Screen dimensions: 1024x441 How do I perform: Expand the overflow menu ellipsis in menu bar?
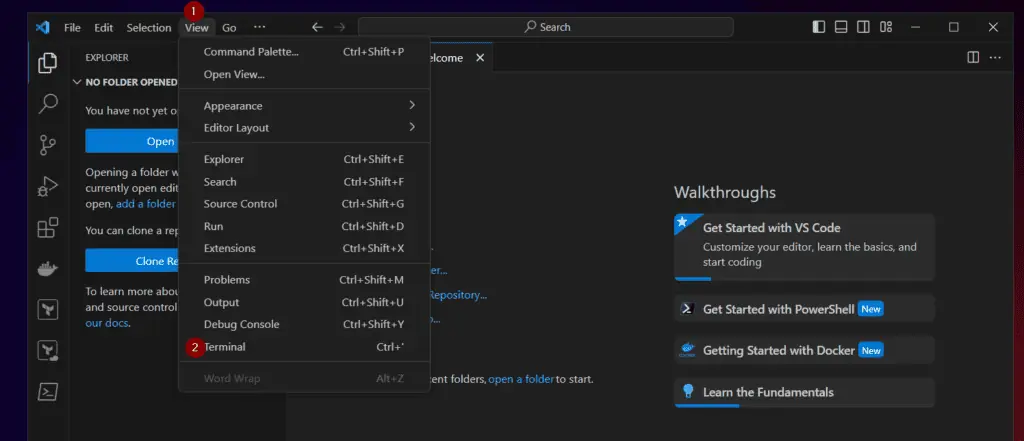pos(260,27)
